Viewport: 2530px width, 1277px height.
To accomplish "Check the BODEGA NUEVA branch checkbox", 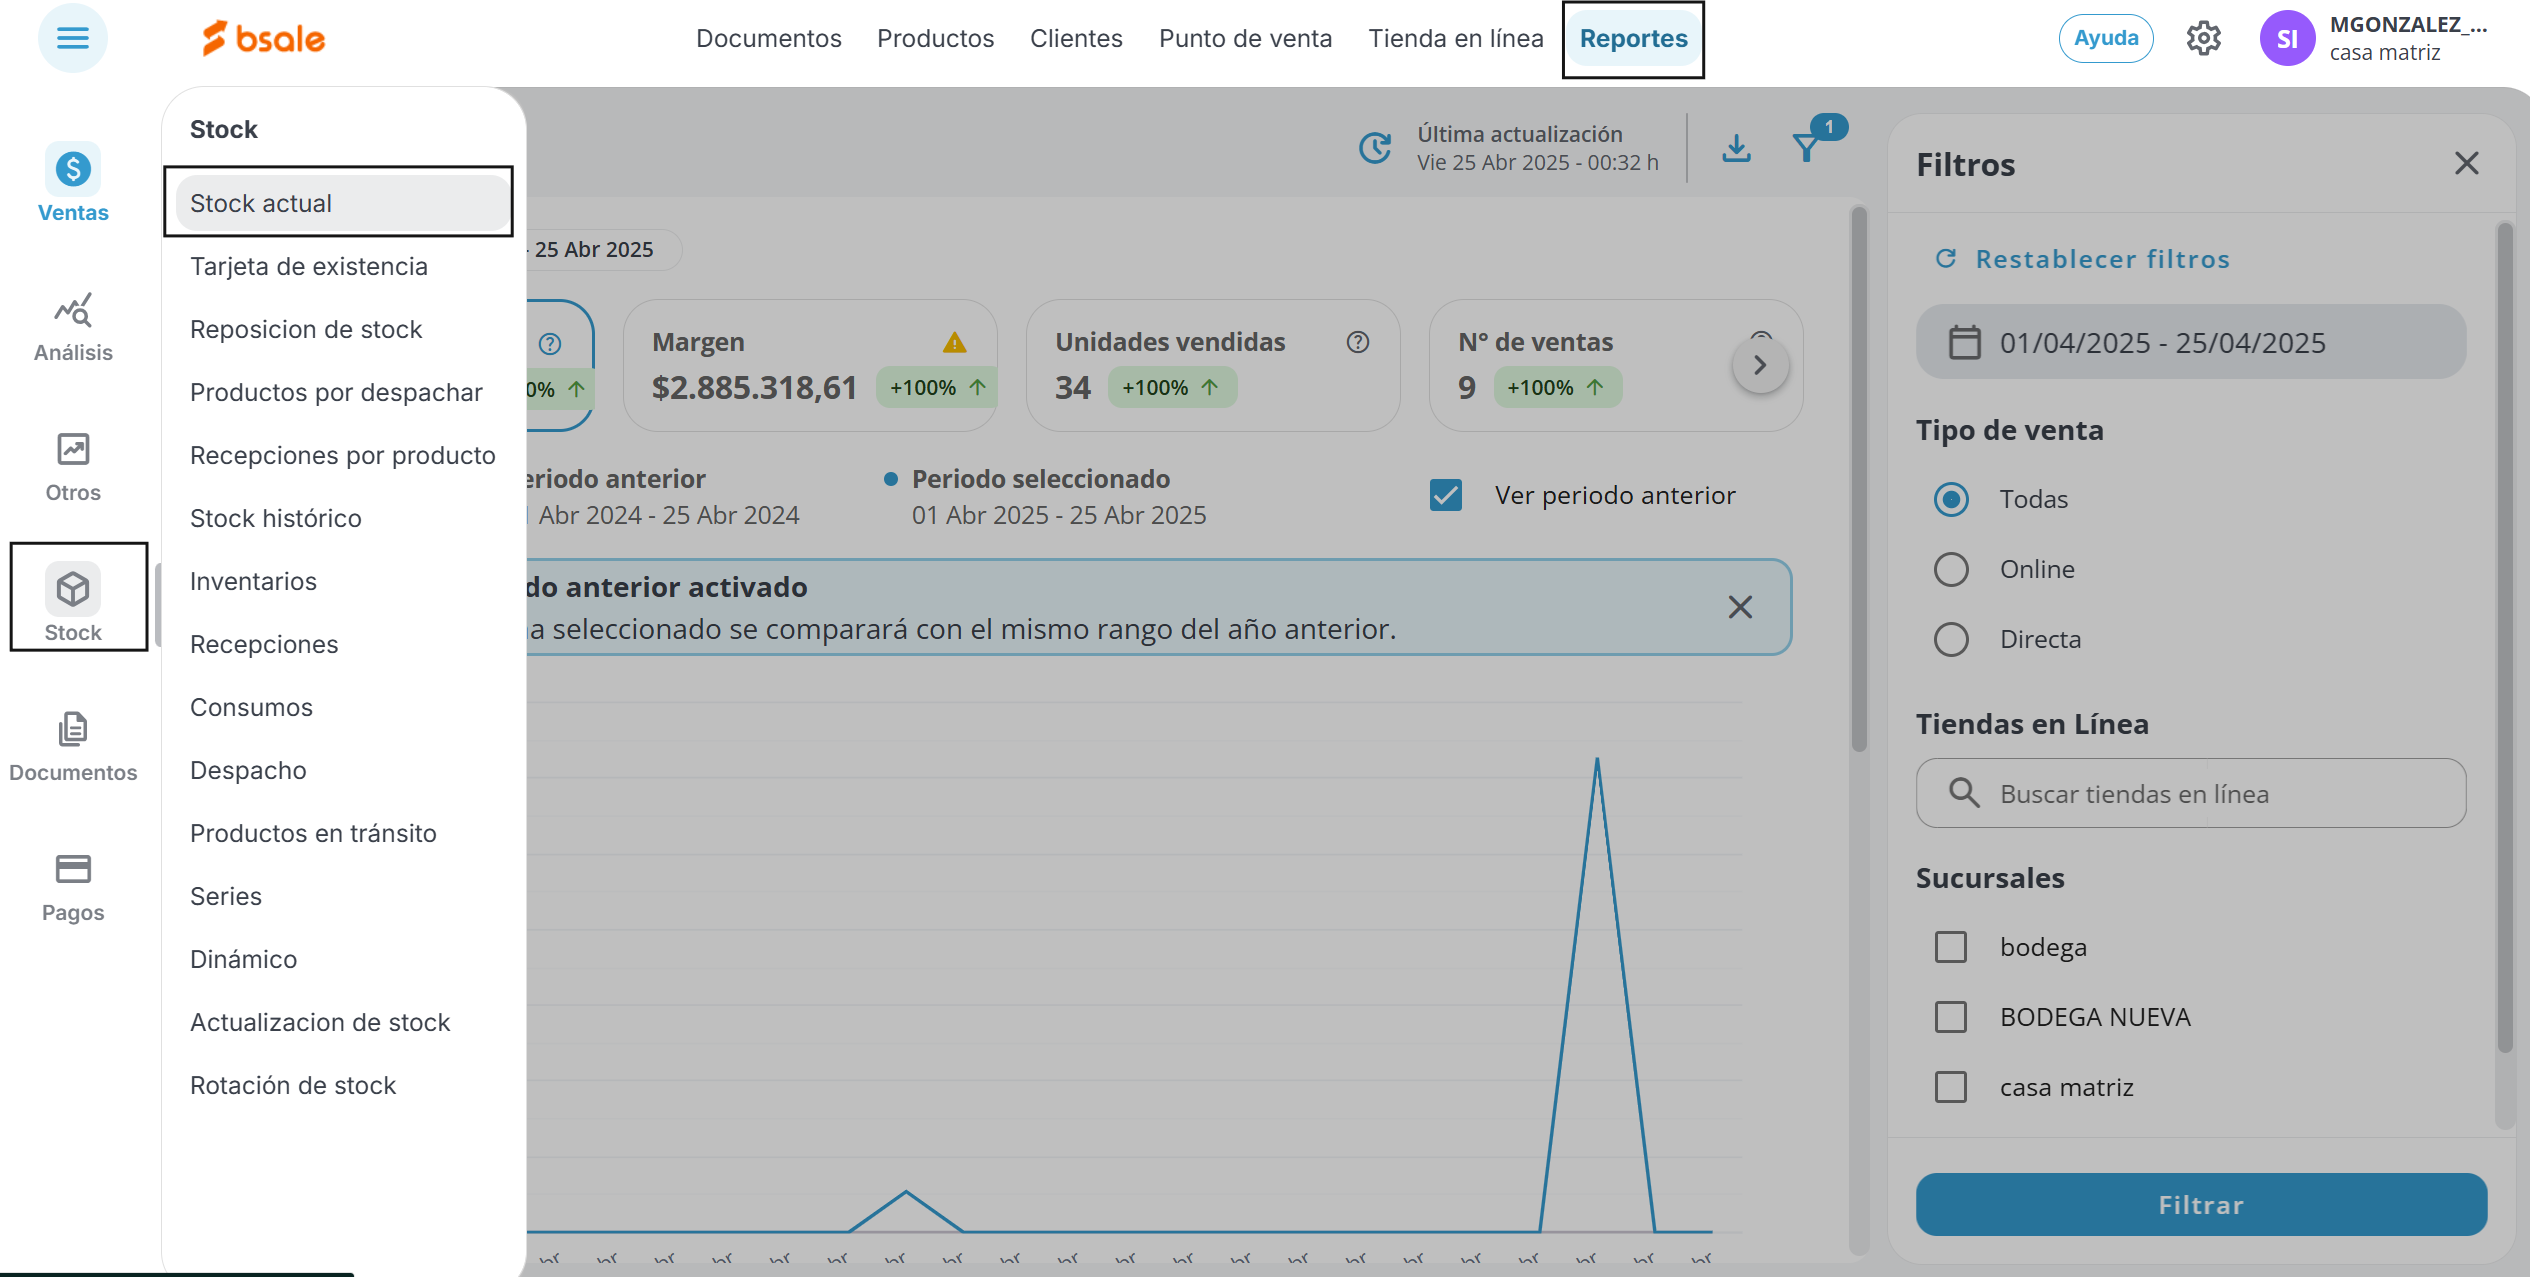I will pos(1951,1017).
